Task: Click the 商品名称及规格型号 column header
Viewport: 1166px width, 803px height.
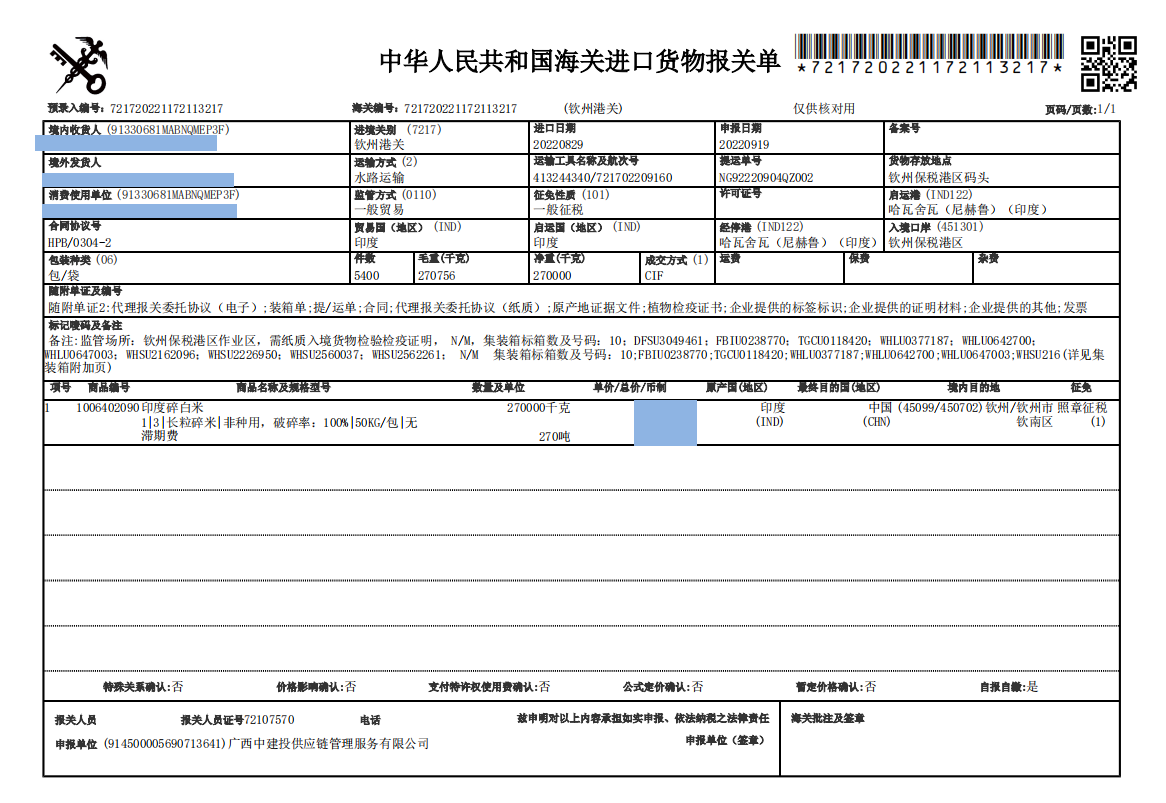Action: point(283,387)
